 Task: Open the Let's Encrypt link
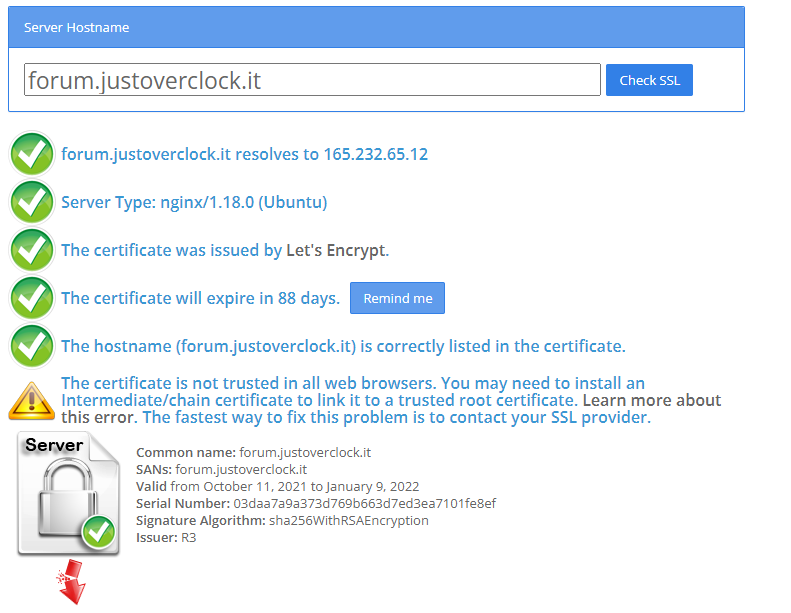pyautogui.click(x=335, y=250)
